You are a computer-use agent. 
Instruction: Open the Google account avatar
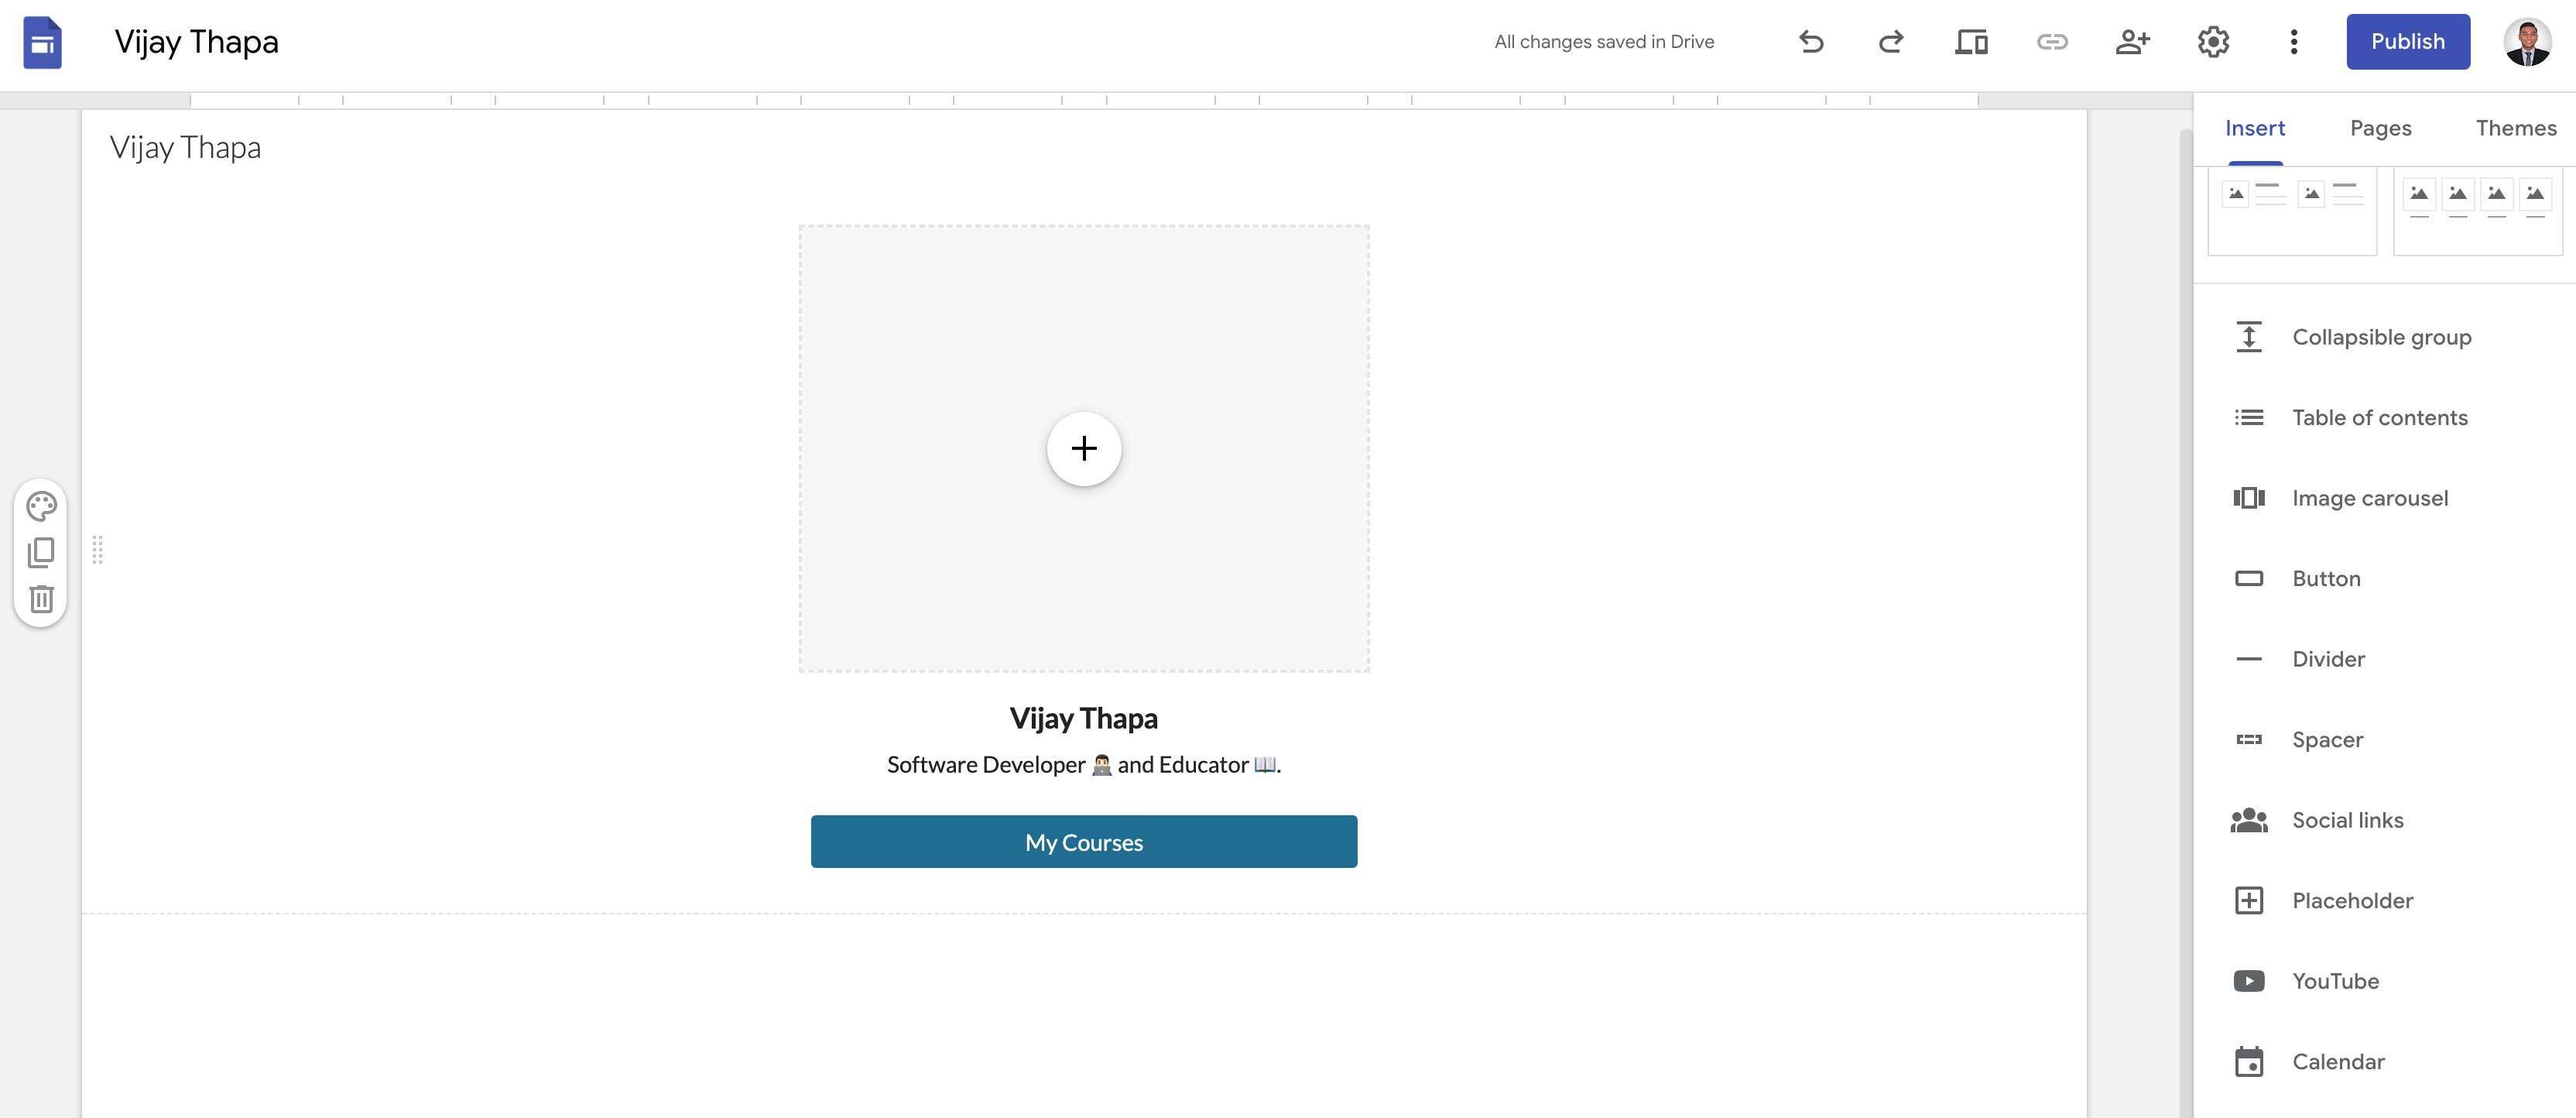tap(2527, 42)
